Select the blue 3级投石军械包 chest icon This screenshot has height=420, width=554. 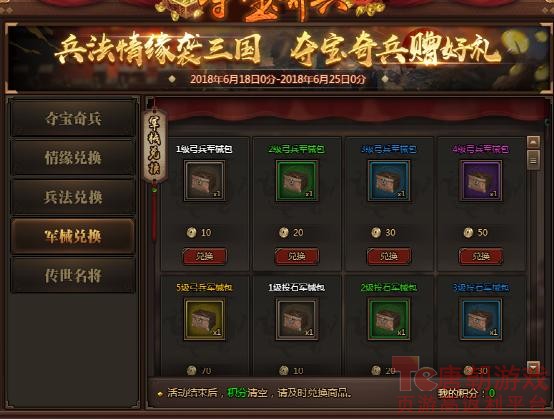481,320
